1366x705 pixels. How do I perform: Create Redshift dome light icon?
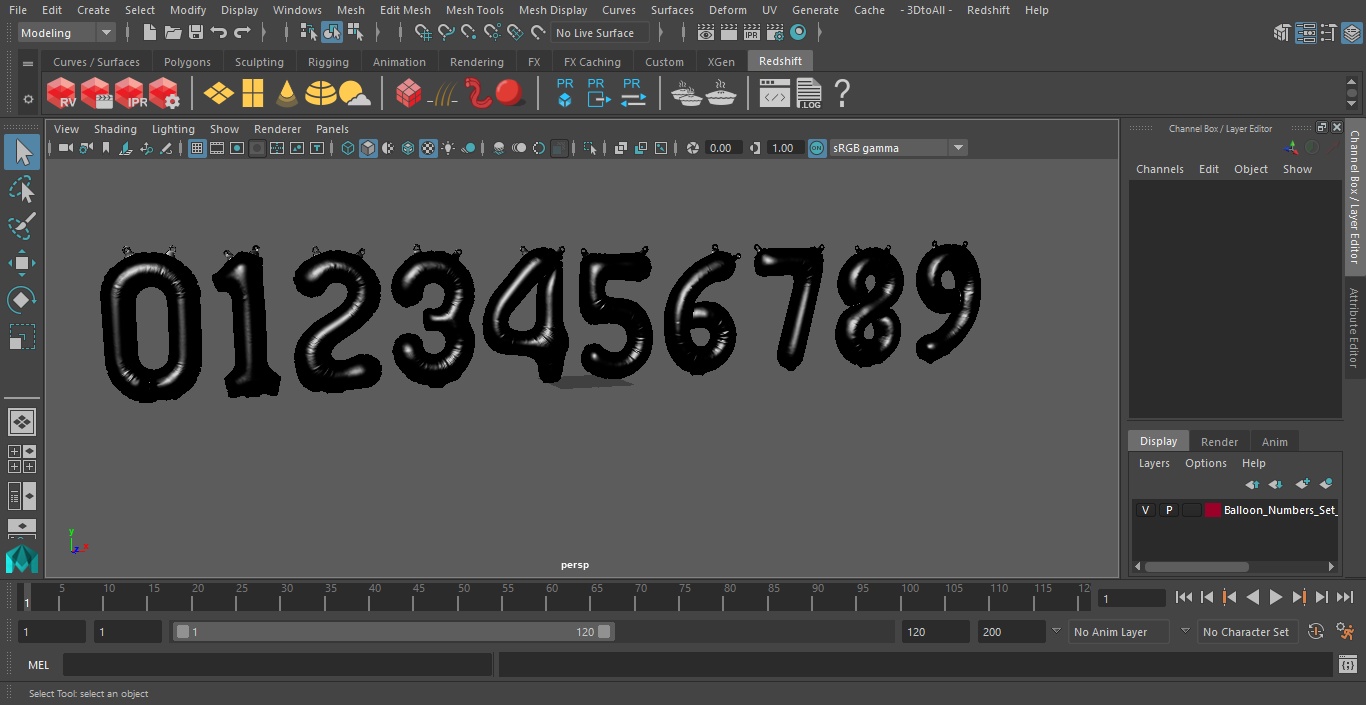coord(320,94)
